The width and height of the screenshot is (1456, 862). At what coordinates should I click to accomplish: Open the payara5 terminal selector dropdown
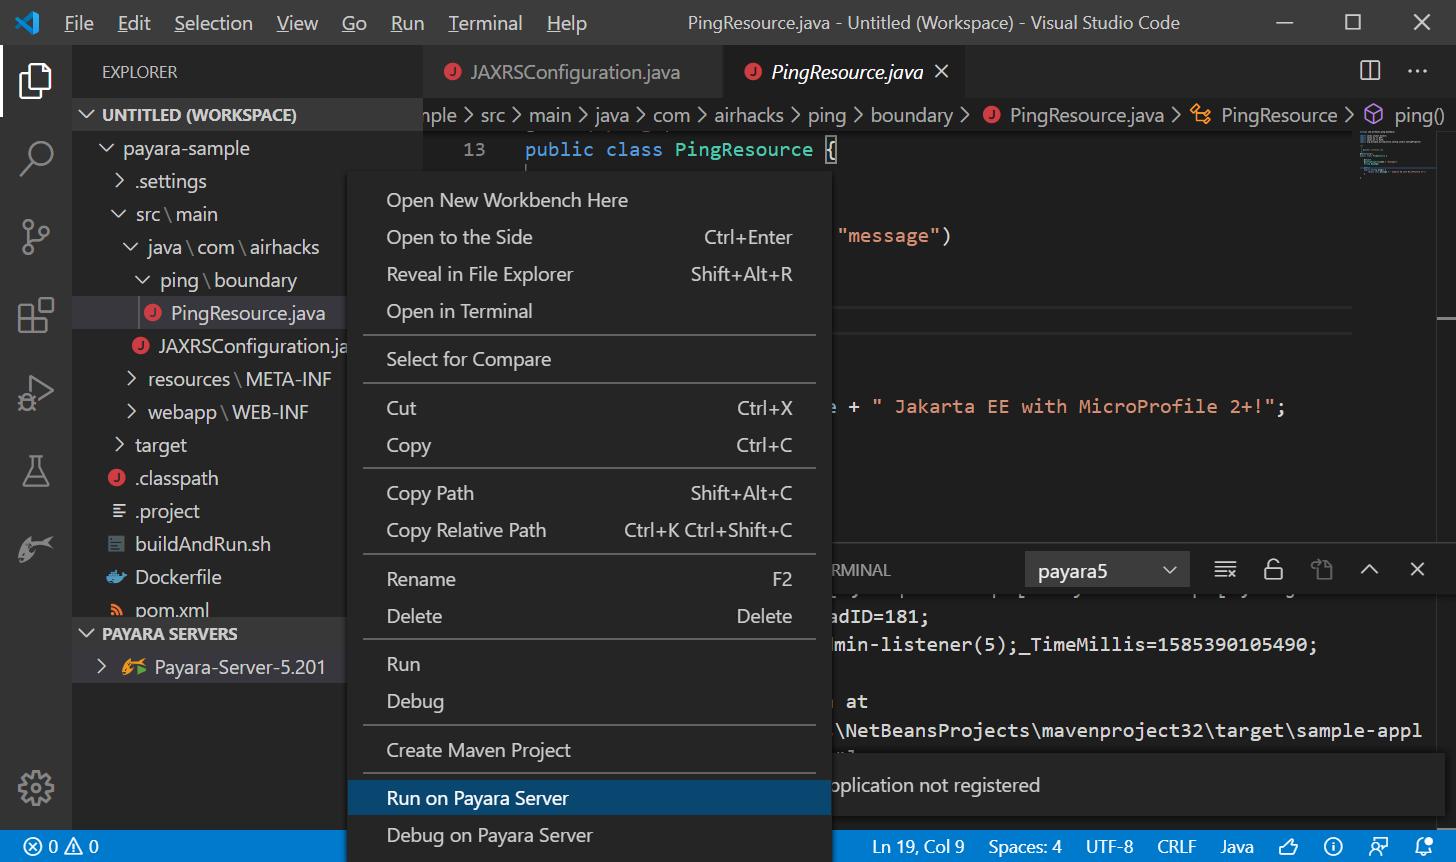[1107, 571]
